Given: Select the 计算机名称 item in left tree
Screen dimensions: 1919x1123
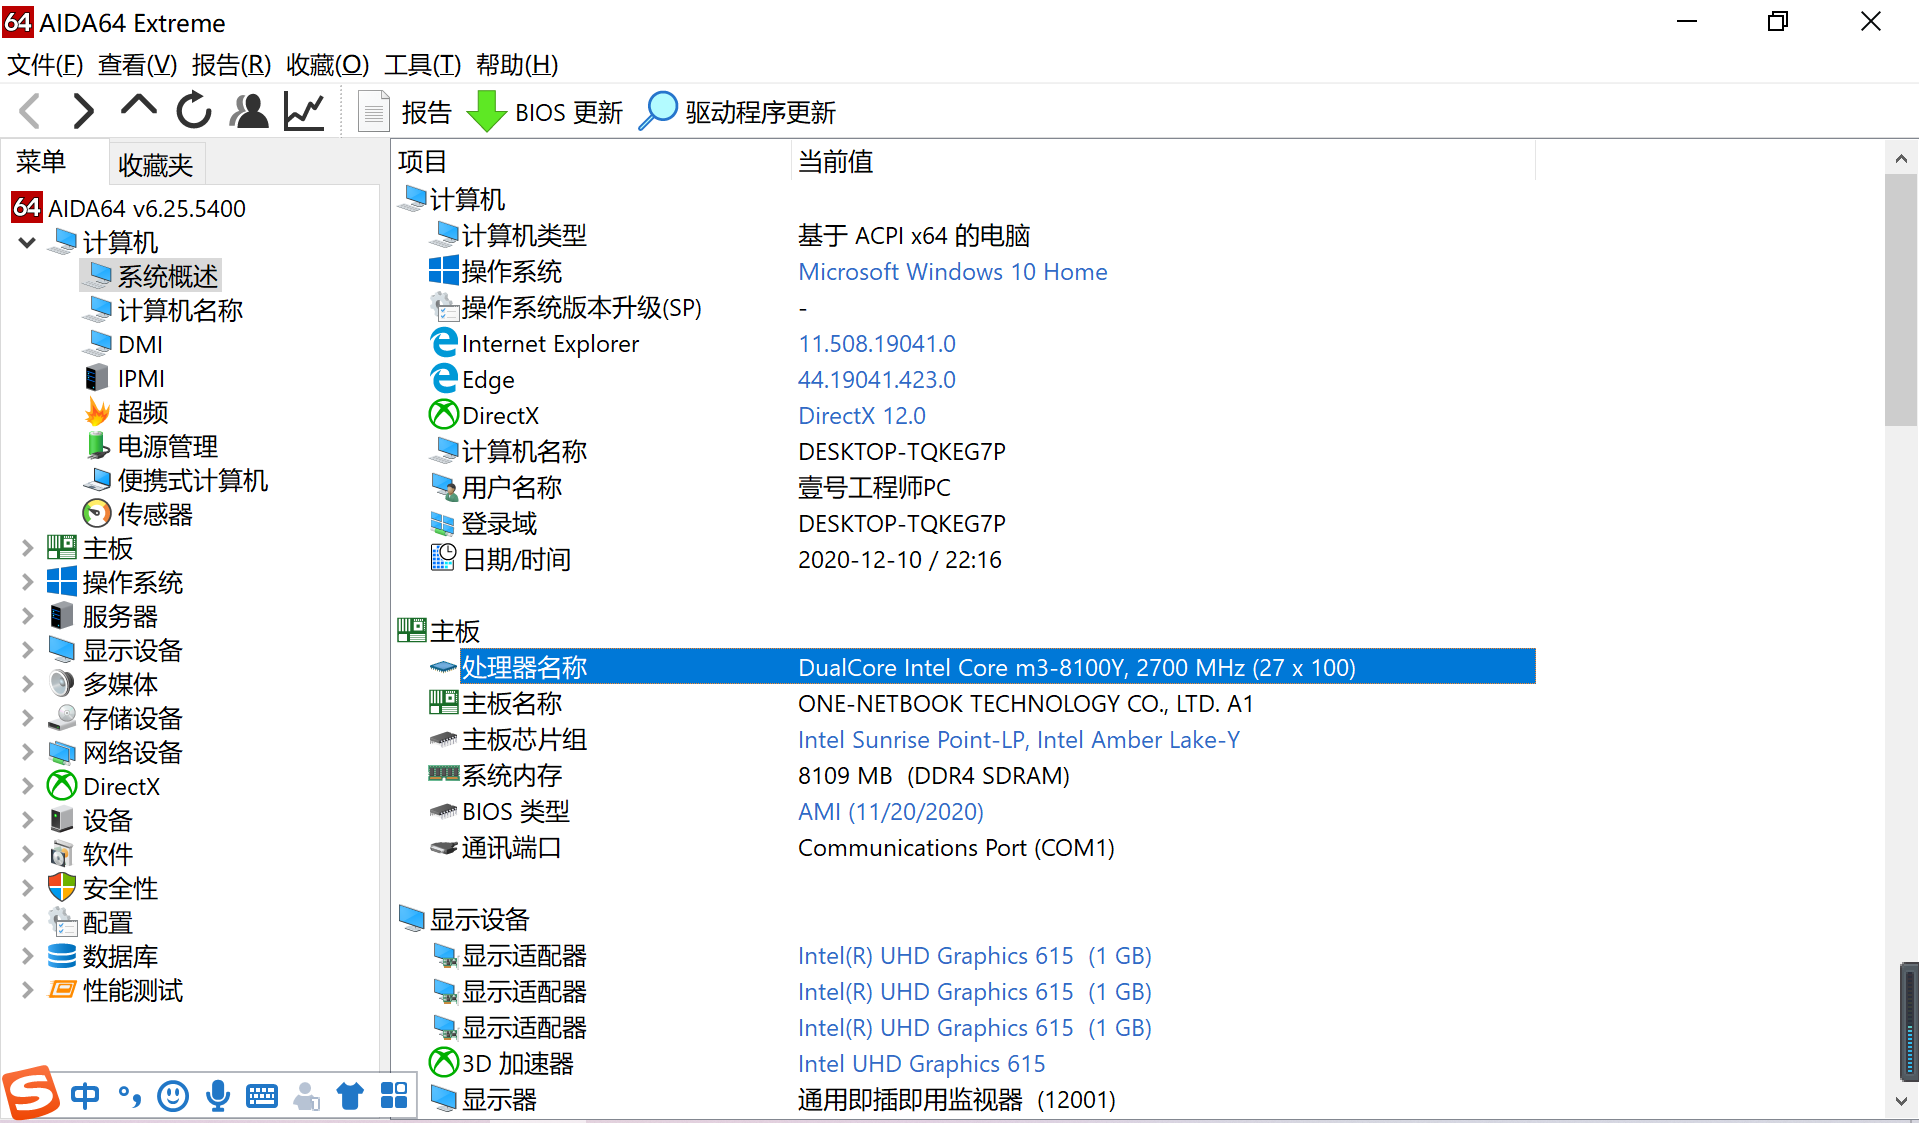Looking at the screenshot, I should pos(163,310).
